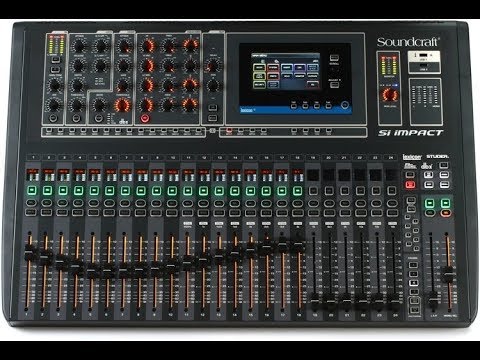Viewport: 480px width, 360px height.
Task: Click the round button at the bottom of the gate section
Action: [x=76, y=118]
